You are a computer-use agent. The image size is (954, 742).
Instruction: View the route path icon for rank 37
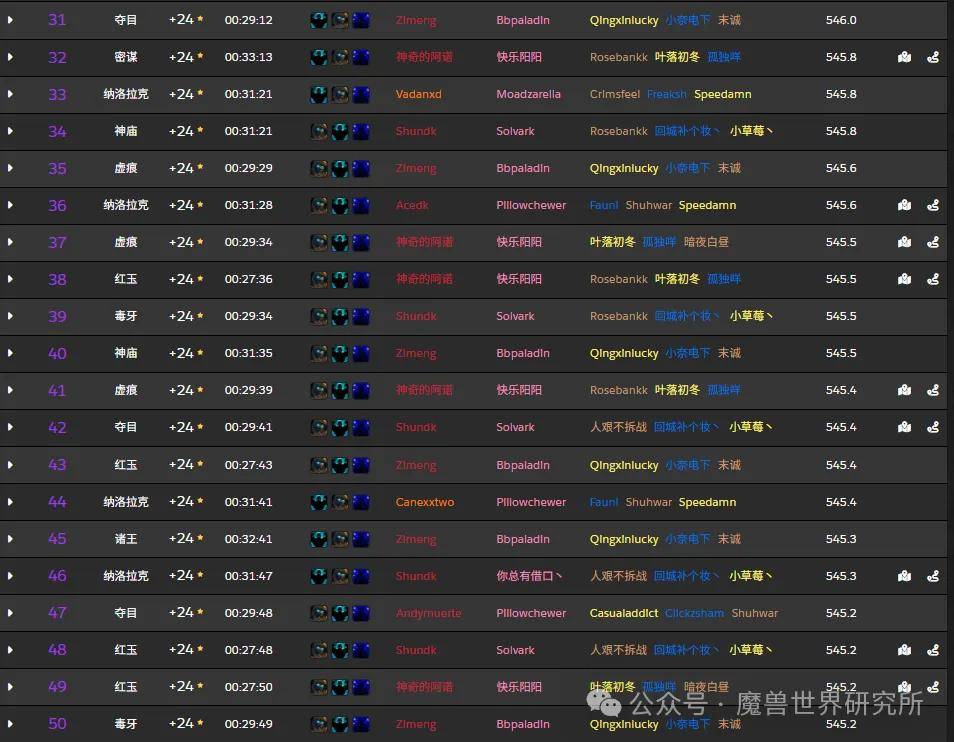click(933, 242)
